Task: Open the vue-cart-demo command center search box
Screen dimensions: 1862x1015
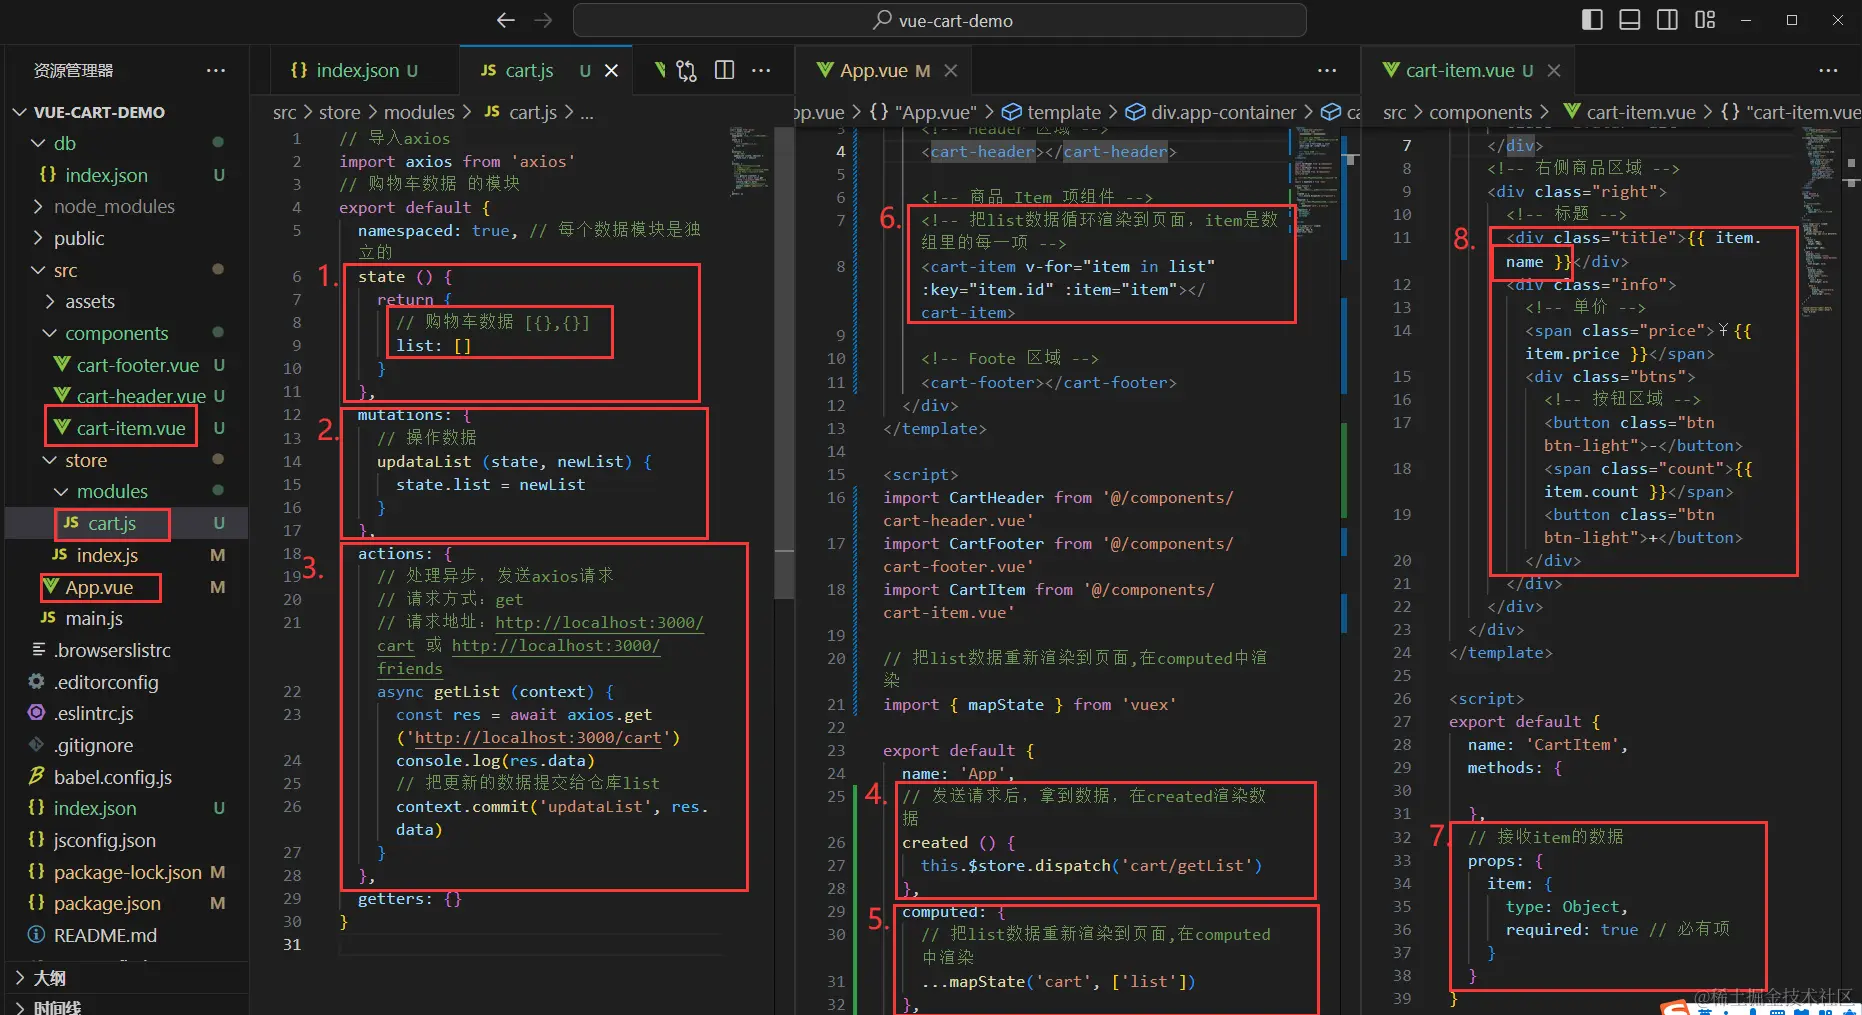Action: [x=939, y=20]
